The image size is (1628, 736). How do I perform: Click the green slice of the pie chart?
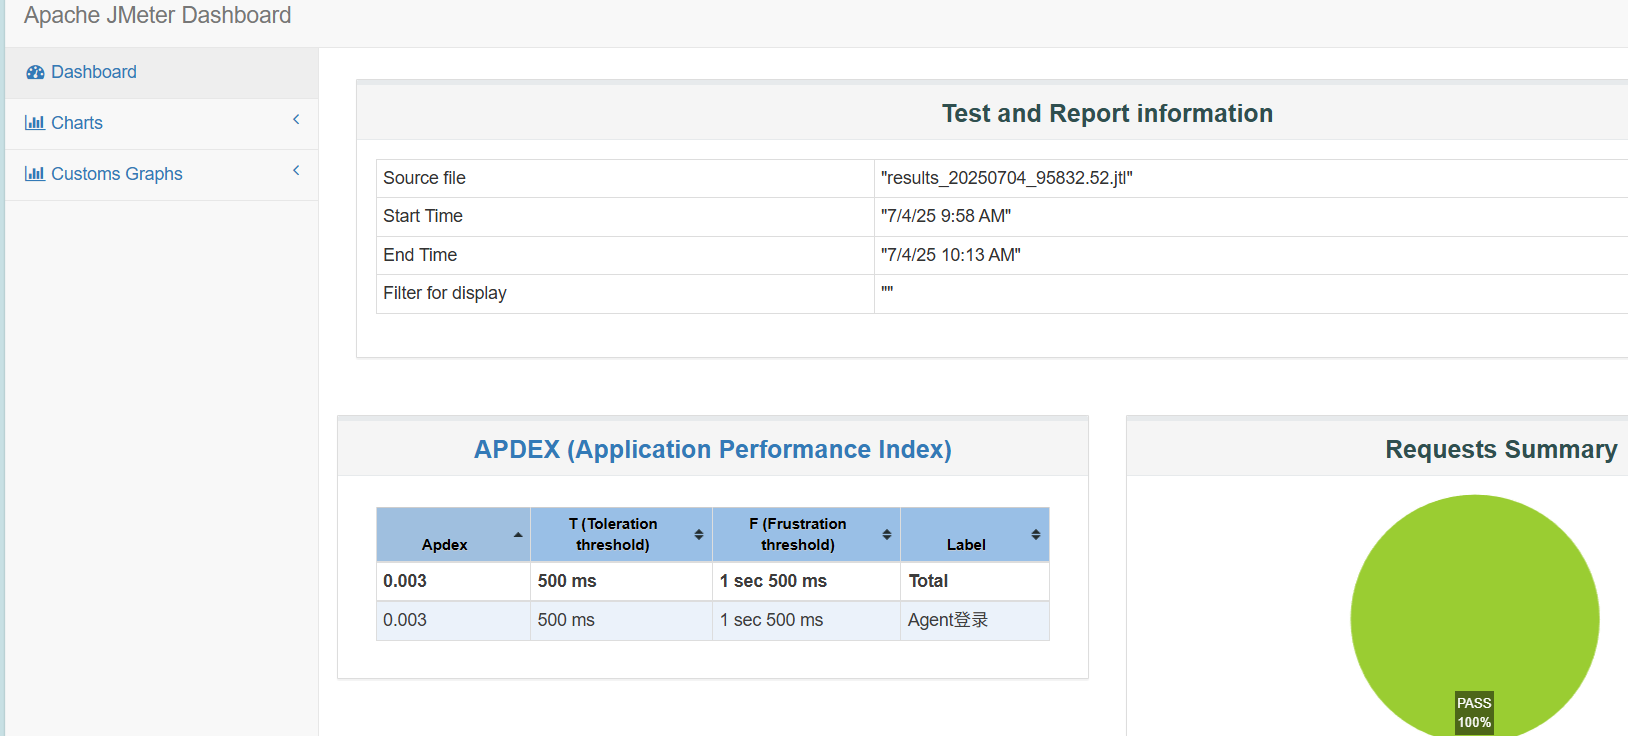1474,600
